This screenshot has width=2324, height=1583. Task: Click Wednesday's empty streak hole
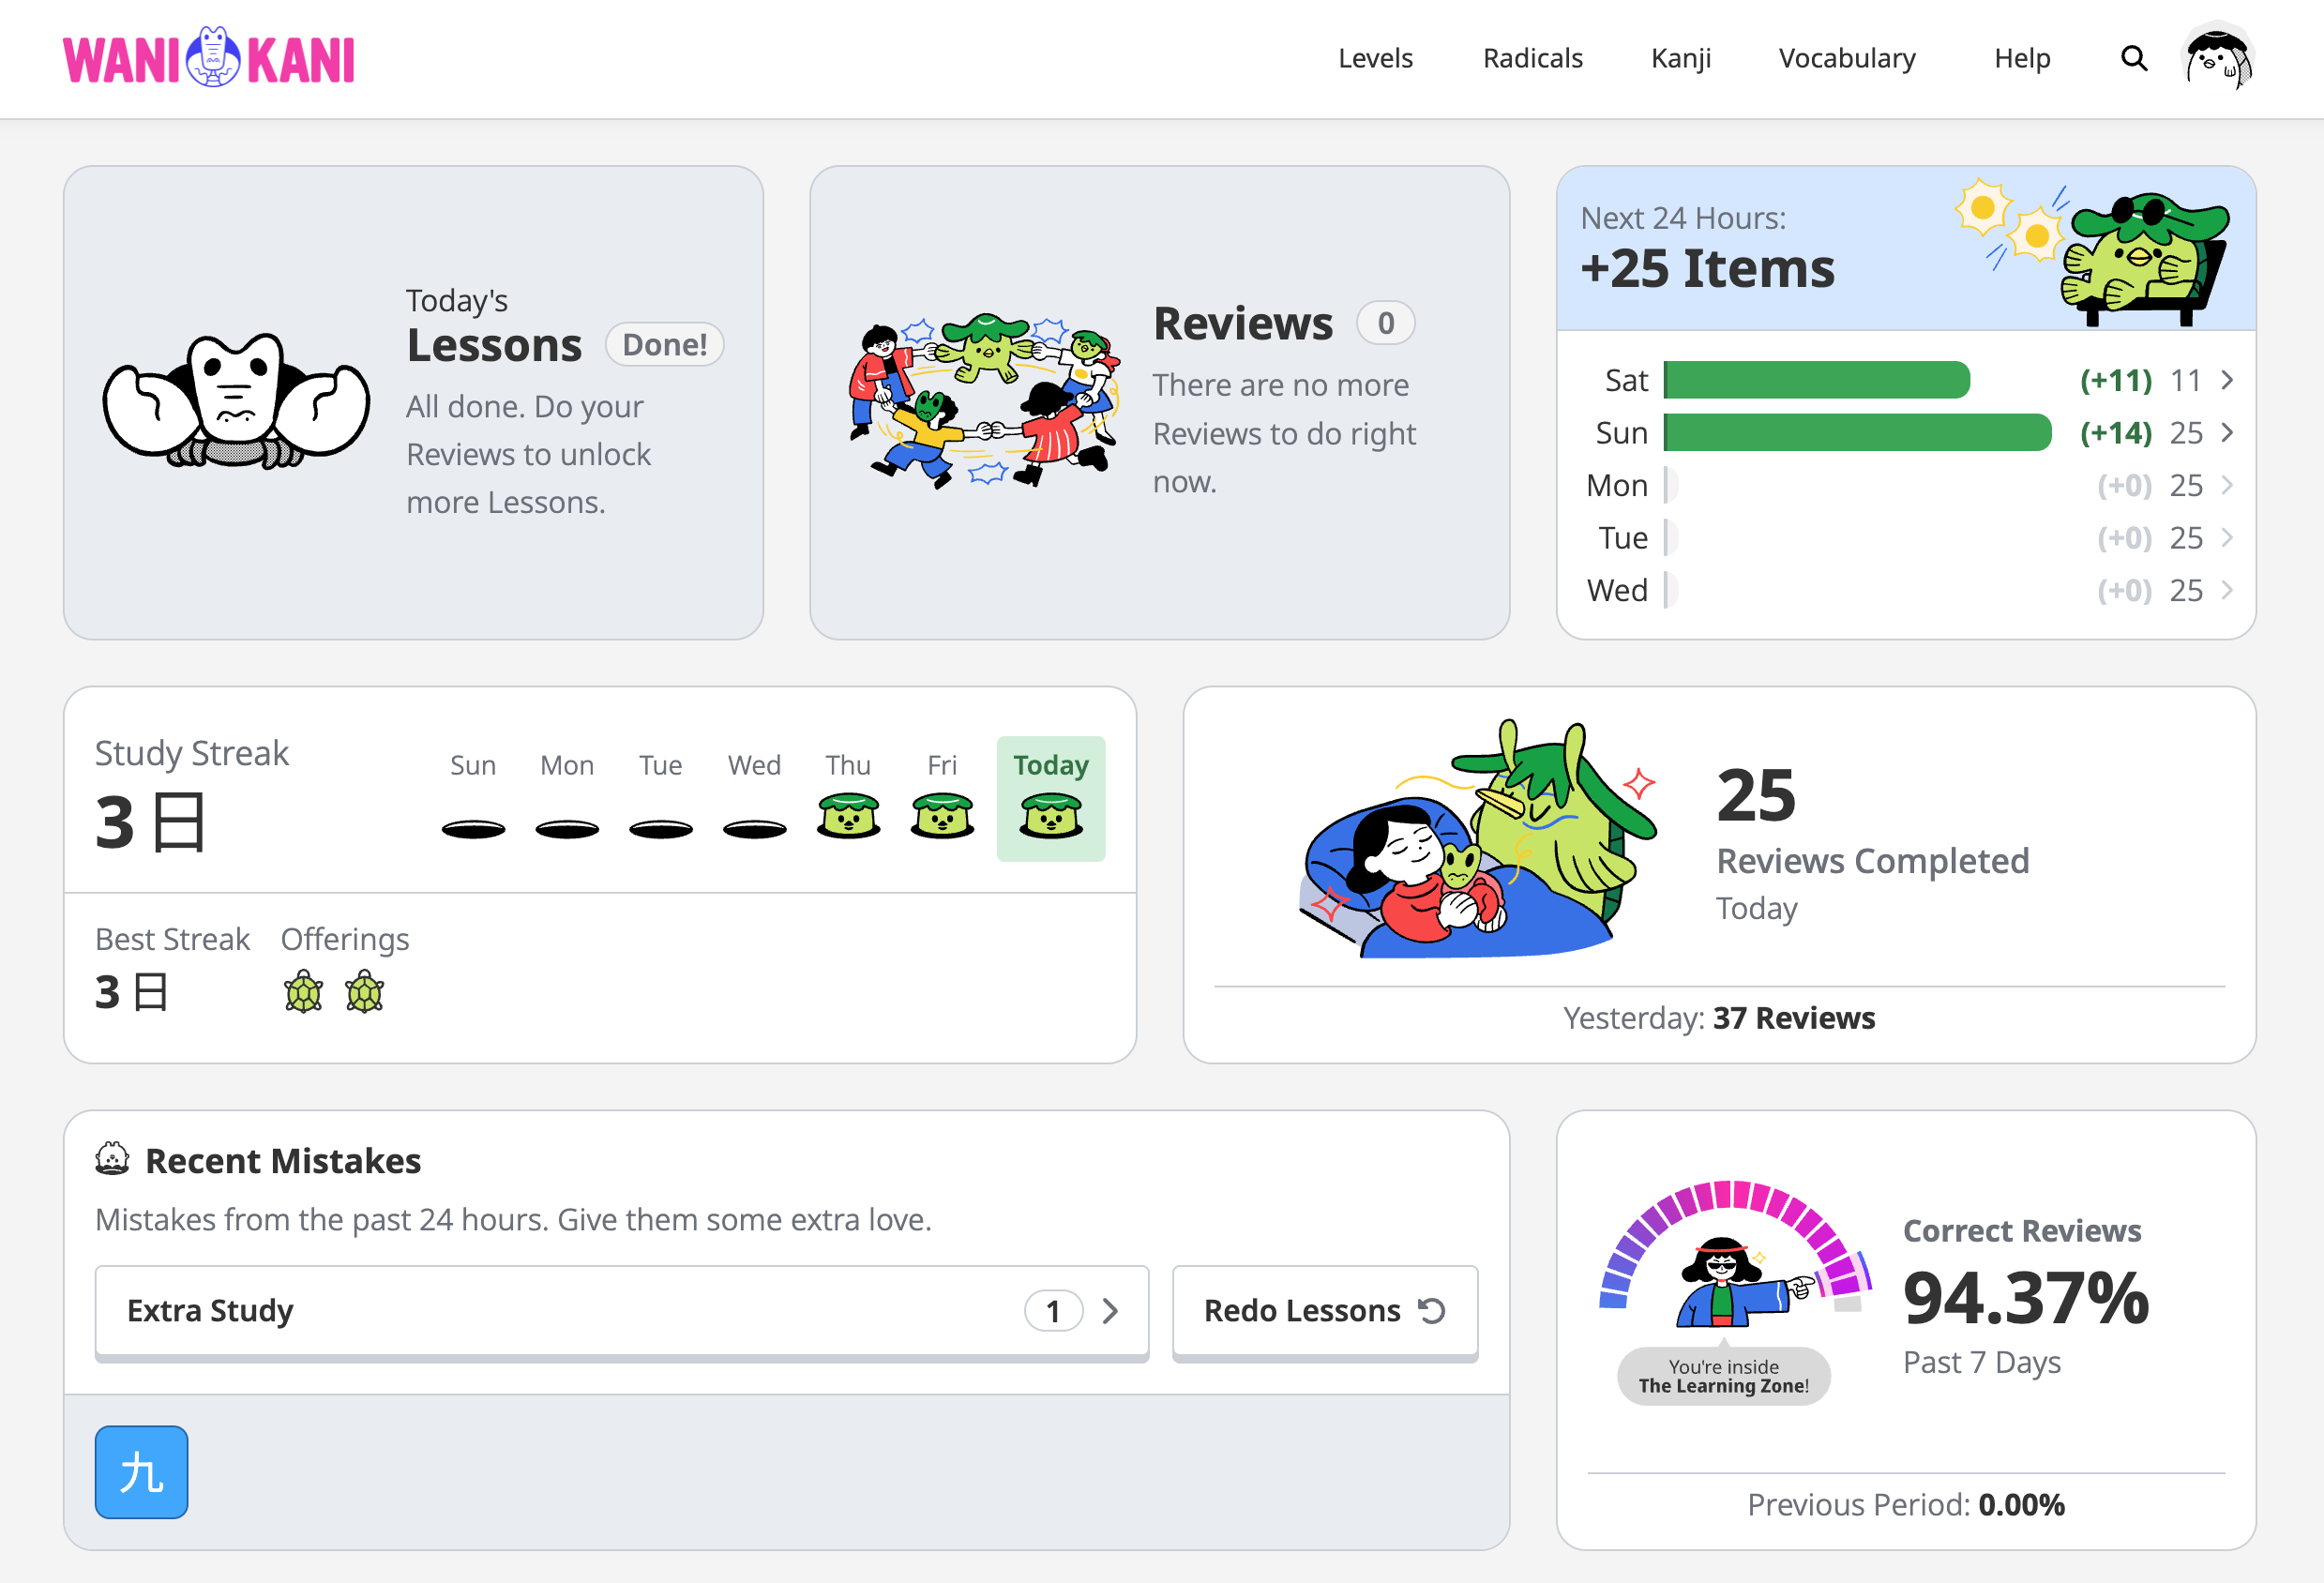[755, 829]
